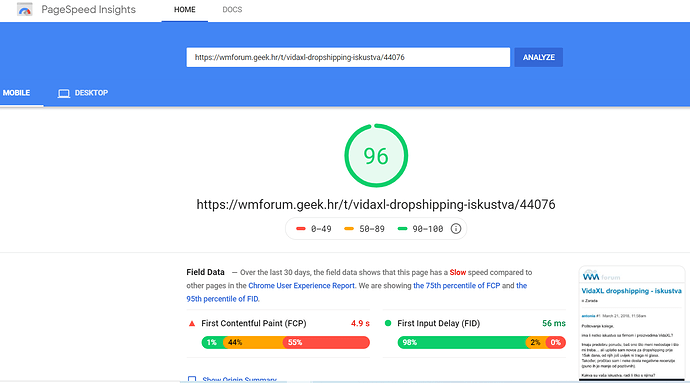Click the red FCP warning triangle icon
690x383 pixels.
[x=192, y=324]
